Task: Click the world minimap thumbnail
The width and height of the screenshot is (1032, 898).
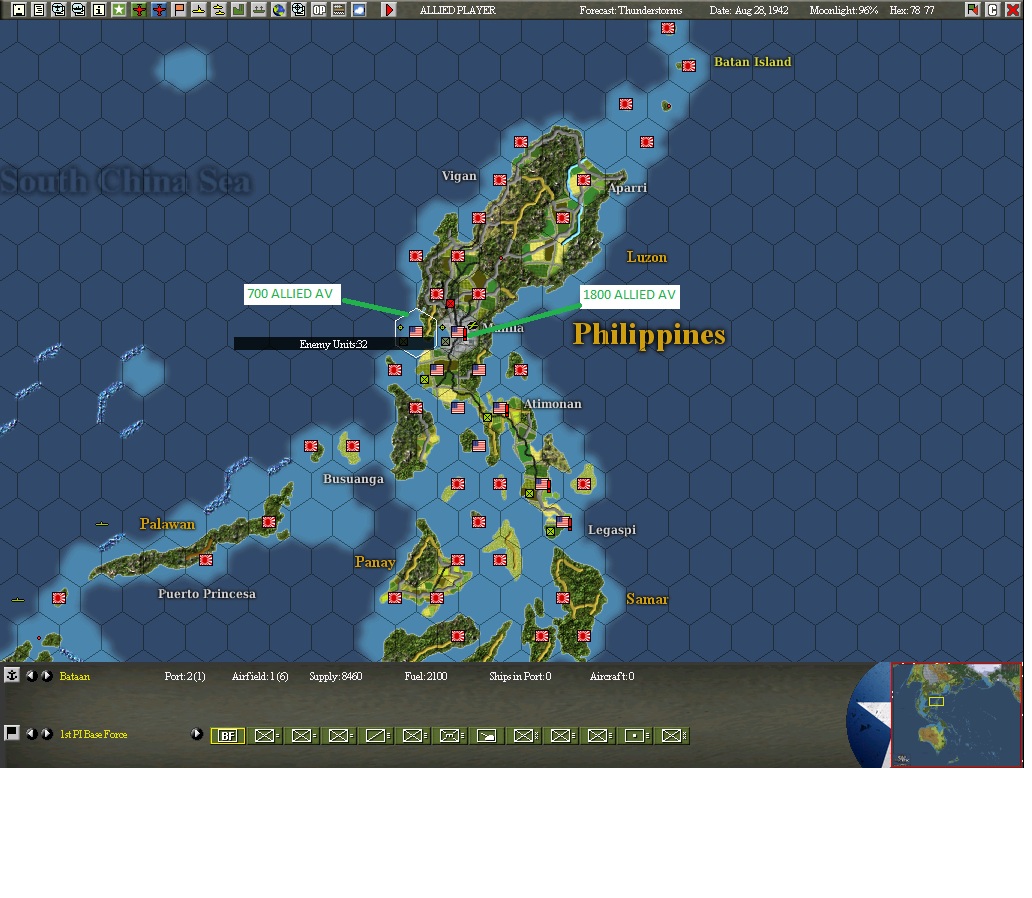Action: 956,715
